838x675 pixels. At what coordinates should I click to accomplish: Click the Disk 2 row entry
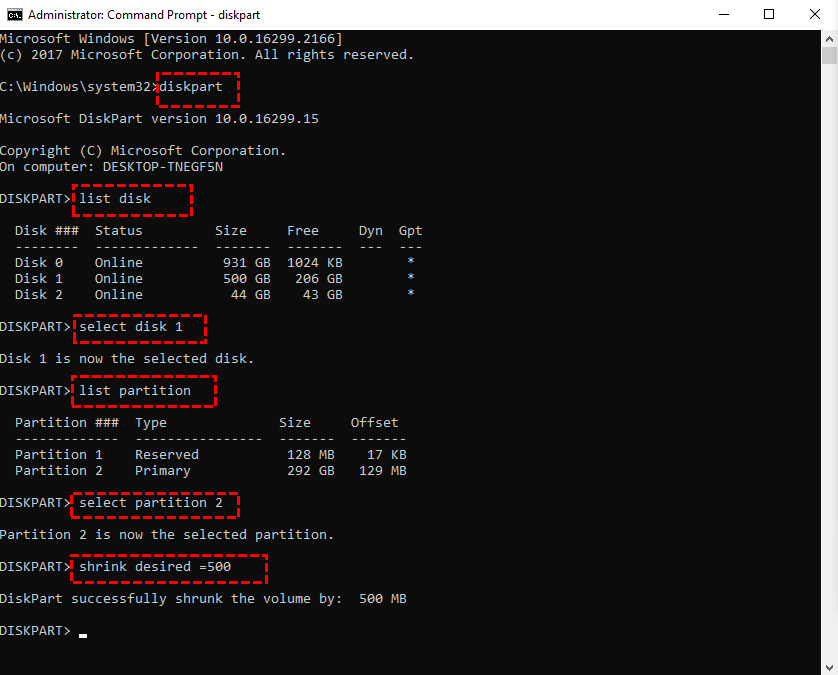(100, 294)
